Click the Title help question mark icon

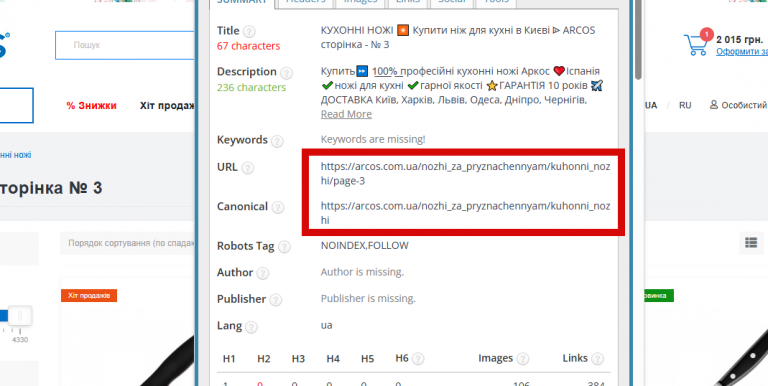click(x=249, y=32)
